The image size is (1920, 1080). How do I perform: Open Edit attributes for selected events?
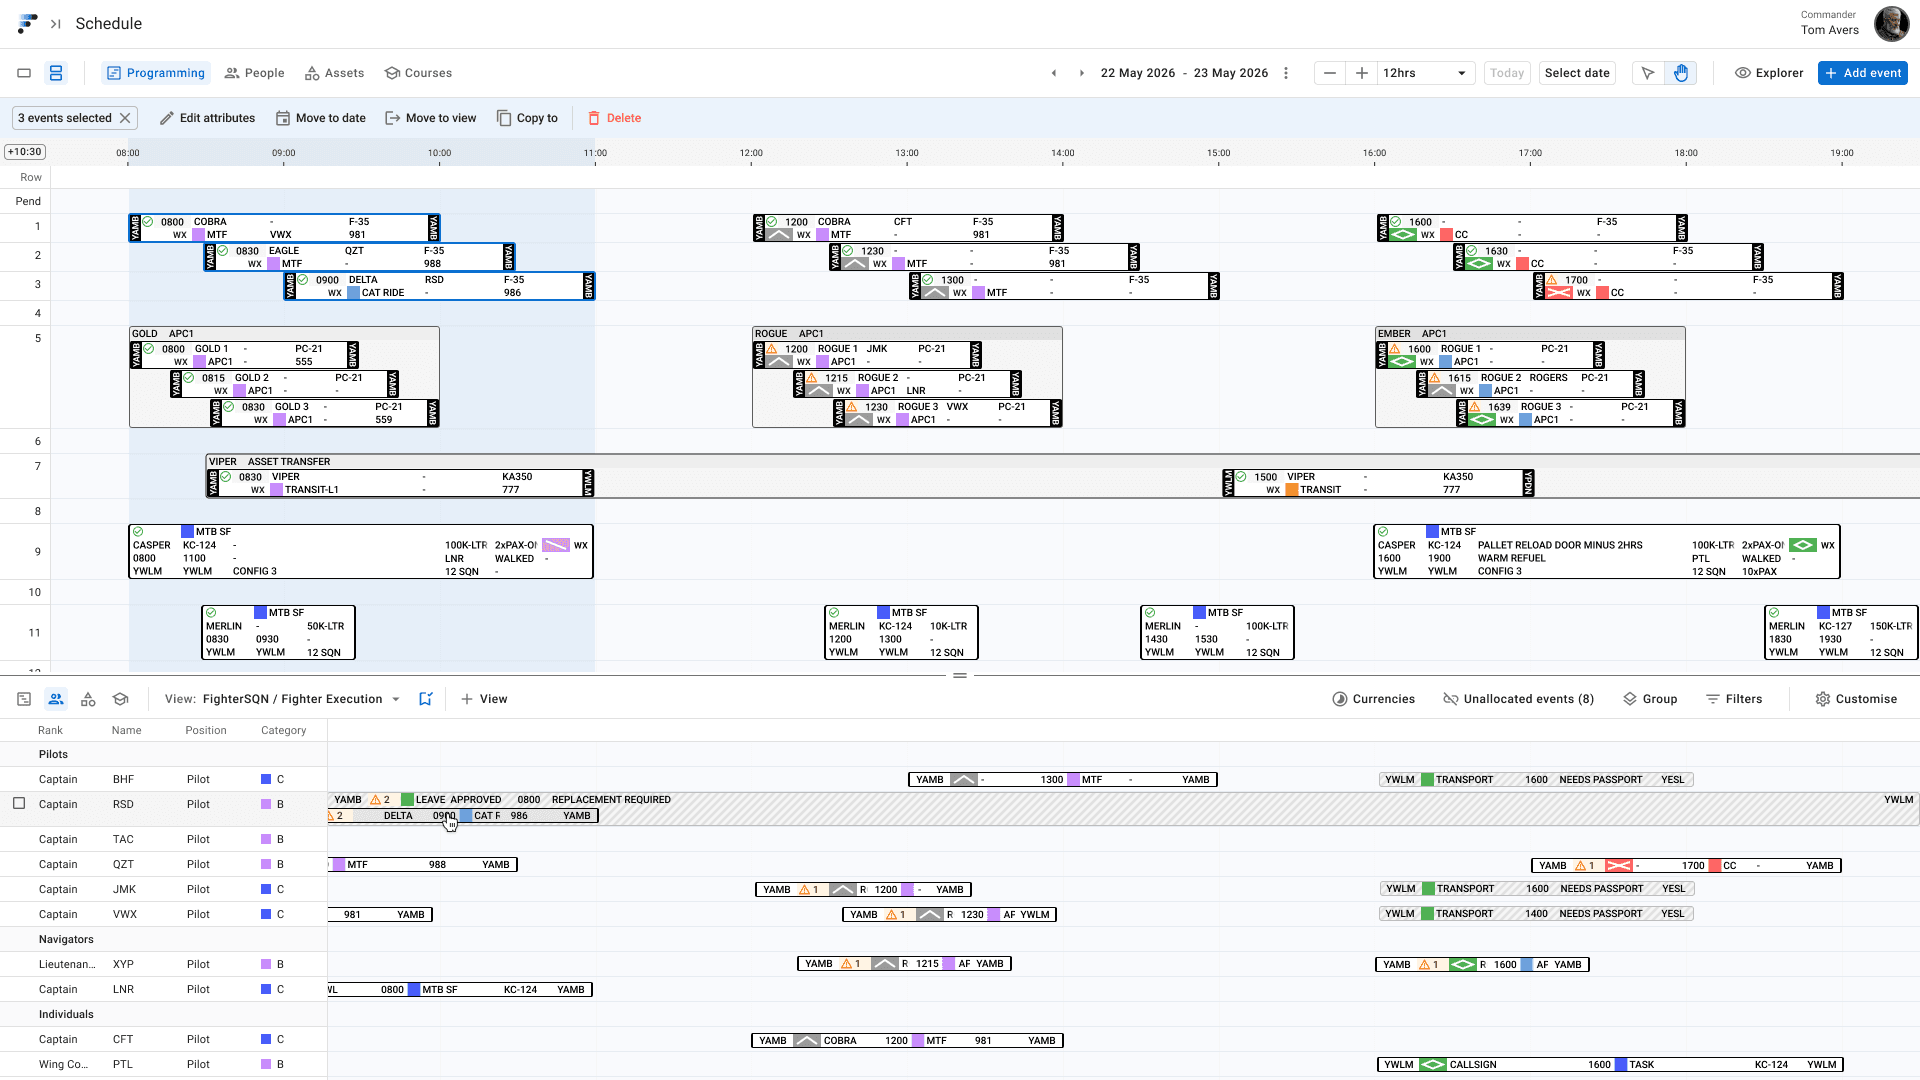pos(207,118)
